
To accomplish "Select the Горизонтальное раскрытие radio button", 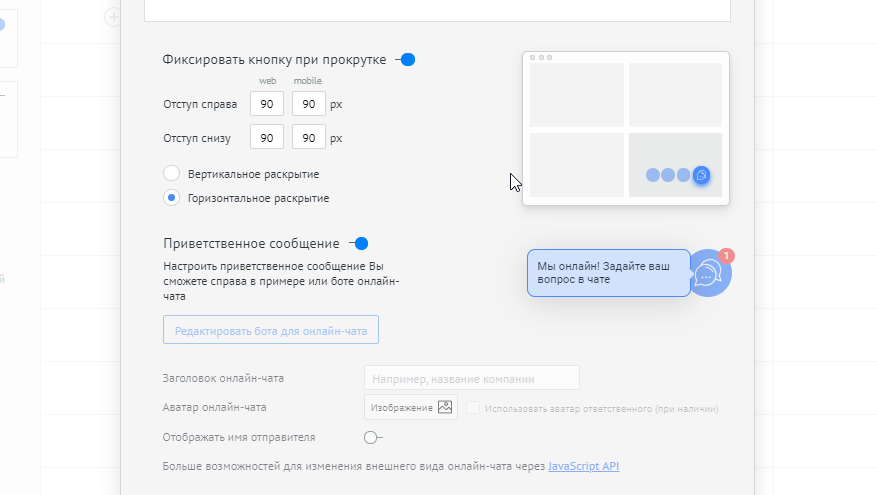I will 171,198.
